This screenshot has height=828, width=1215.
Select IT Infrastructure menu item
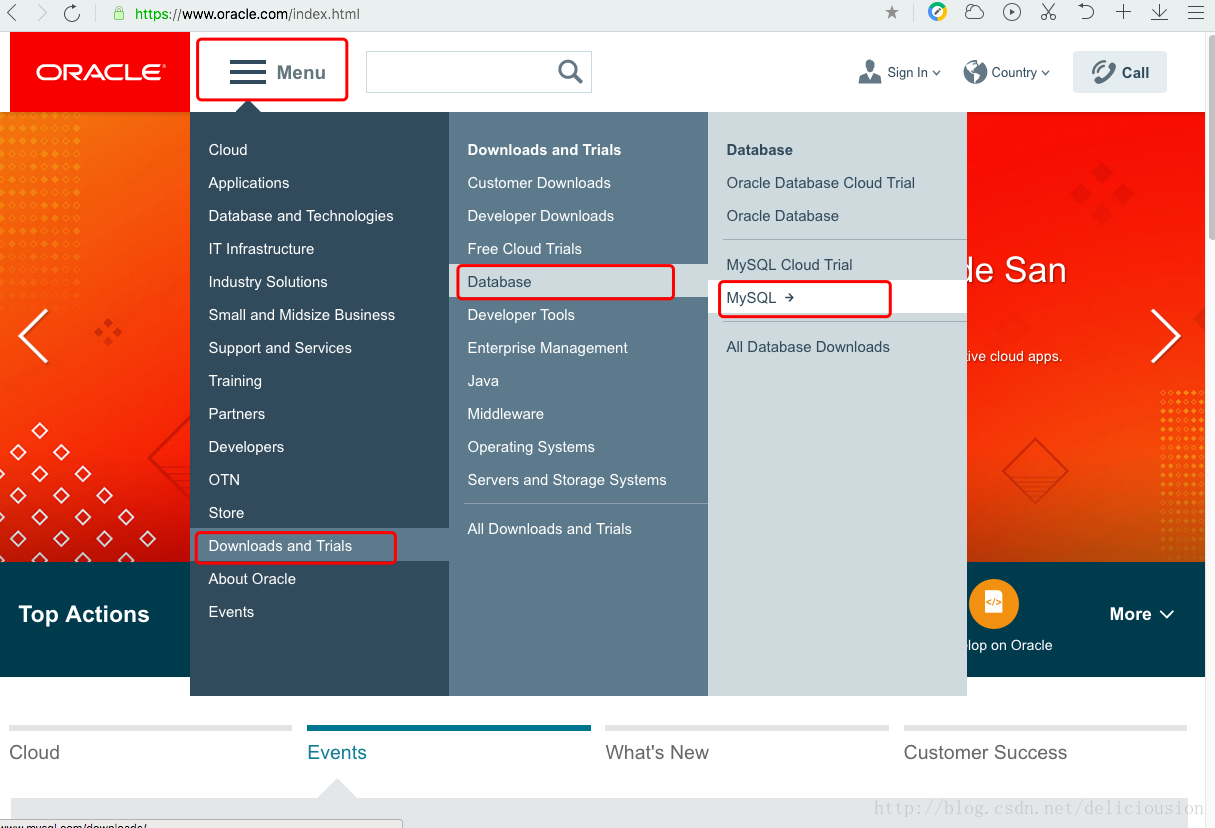(261, 249)
